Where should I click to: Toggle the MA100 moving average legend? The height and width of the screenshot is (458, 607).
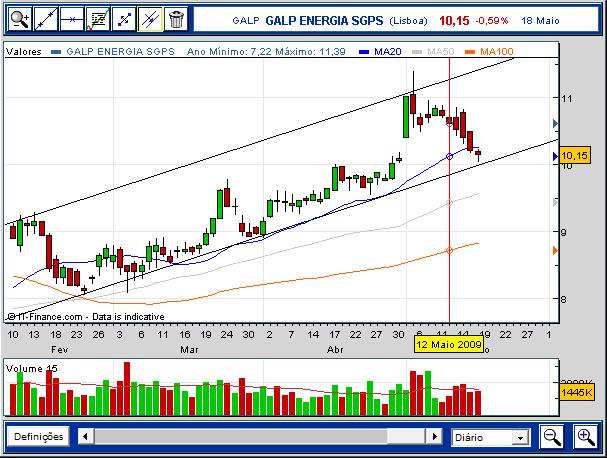coord(490,51)
